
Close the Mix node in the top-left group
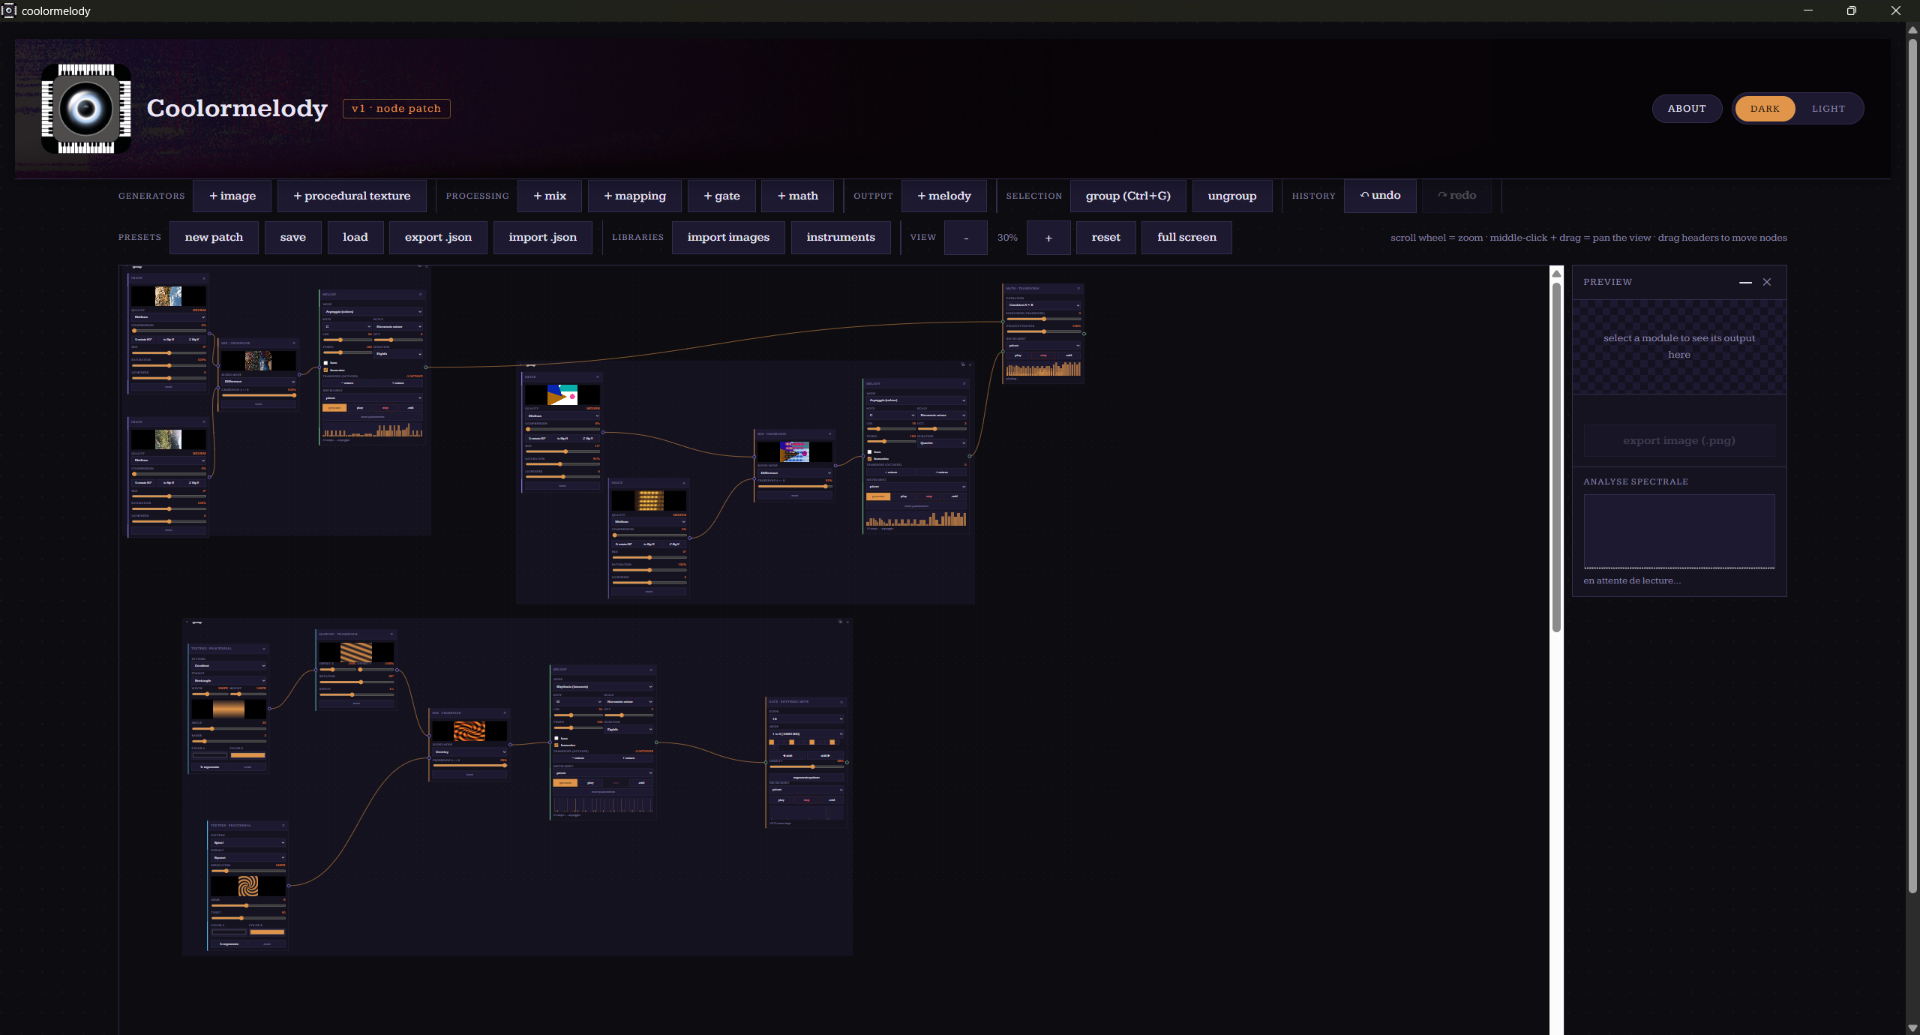click(x=293, y=343)
